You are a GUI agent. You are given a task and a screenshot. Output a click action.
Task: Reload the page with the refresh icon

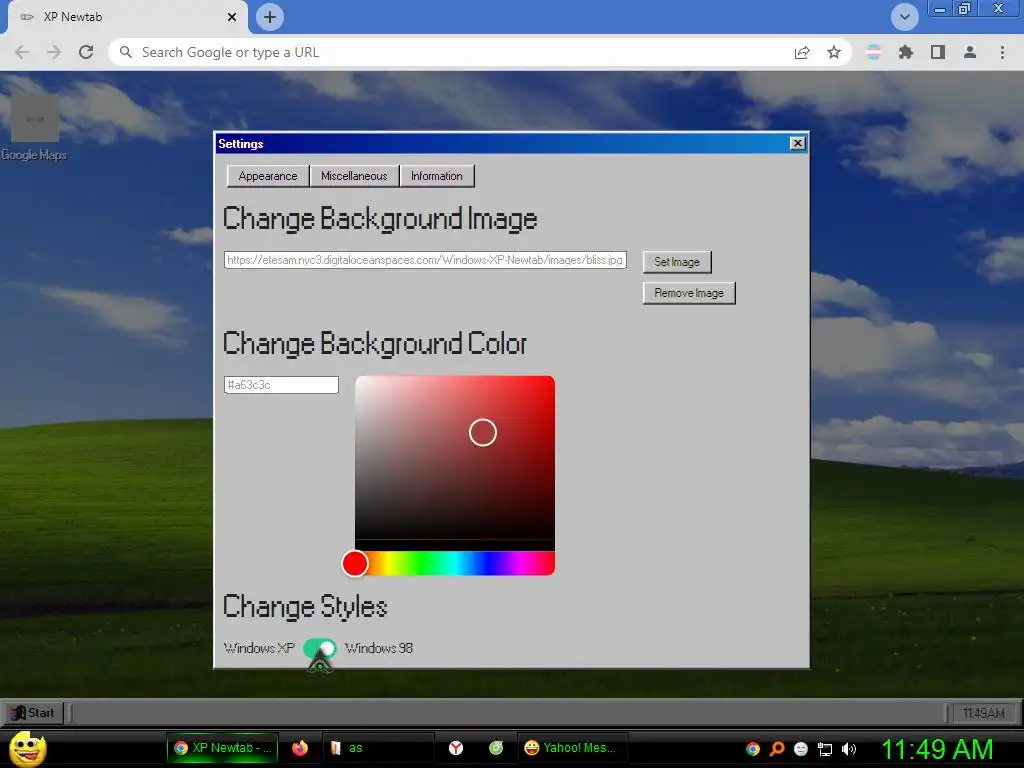[x=86, y=52]
